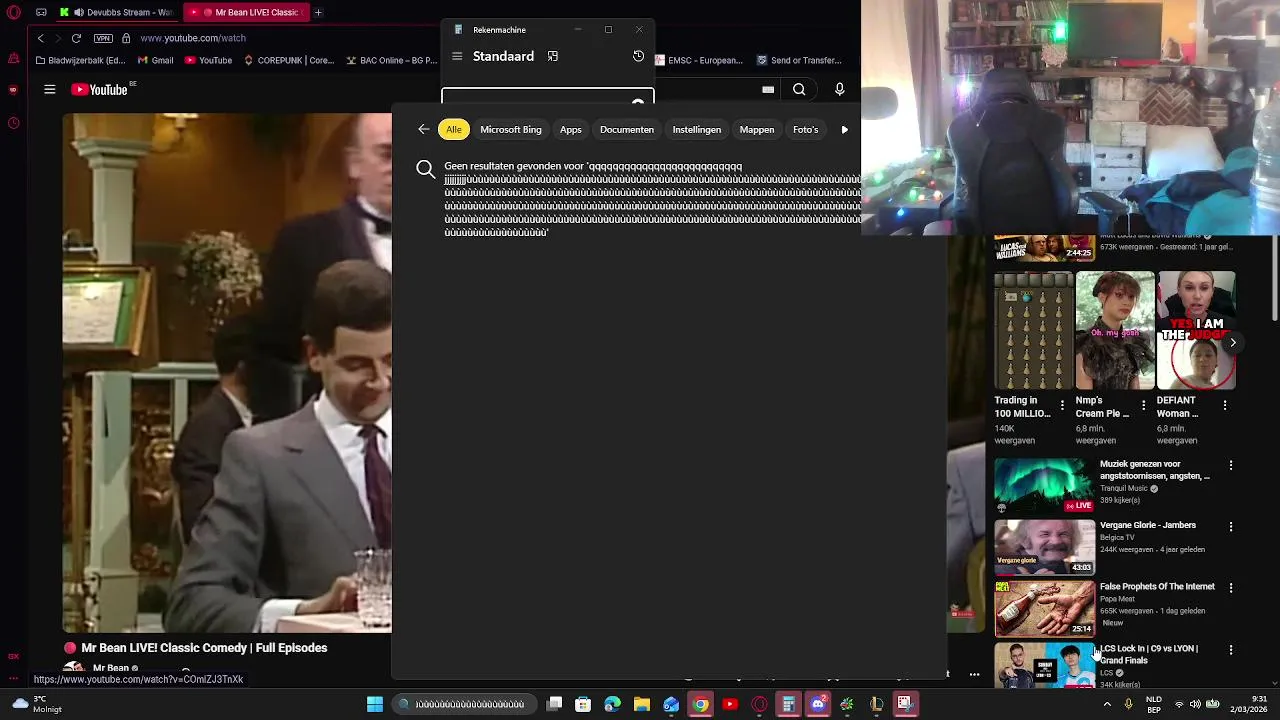Open Bladwijzerbalk bookmarks folder
Viewport: 1280px width, 720px height.
[x=80, y=60]
